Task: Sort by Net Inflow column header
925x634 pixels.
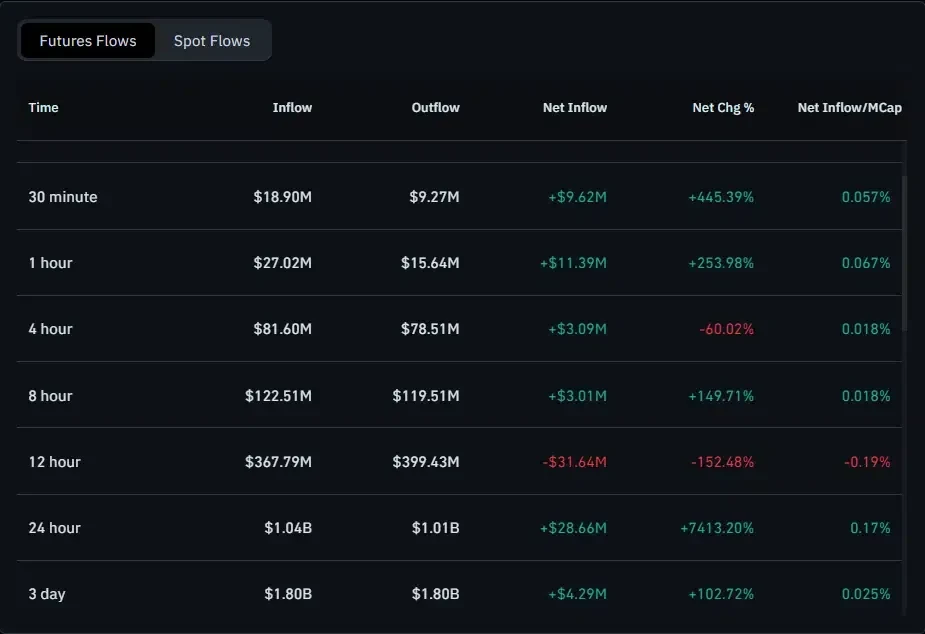Action: point(575,107)
